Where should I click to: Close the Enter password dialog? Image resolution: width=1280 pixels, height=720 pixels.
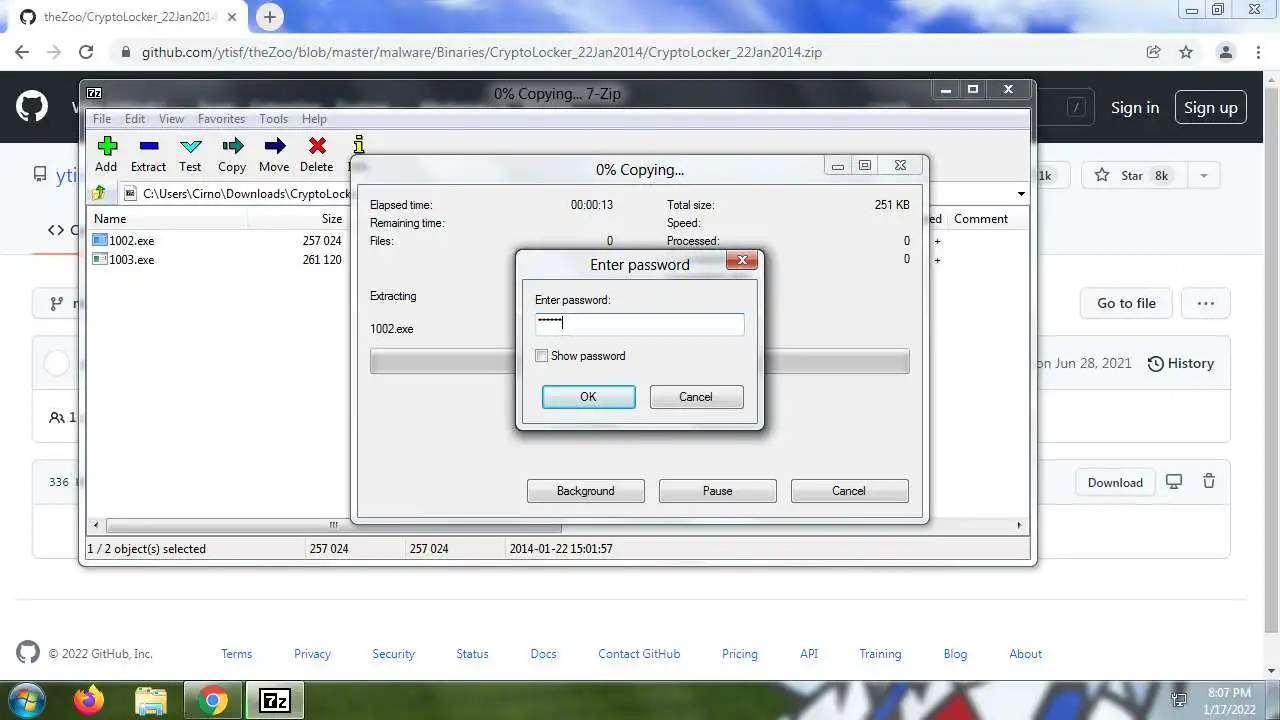[x=741, y=261]
